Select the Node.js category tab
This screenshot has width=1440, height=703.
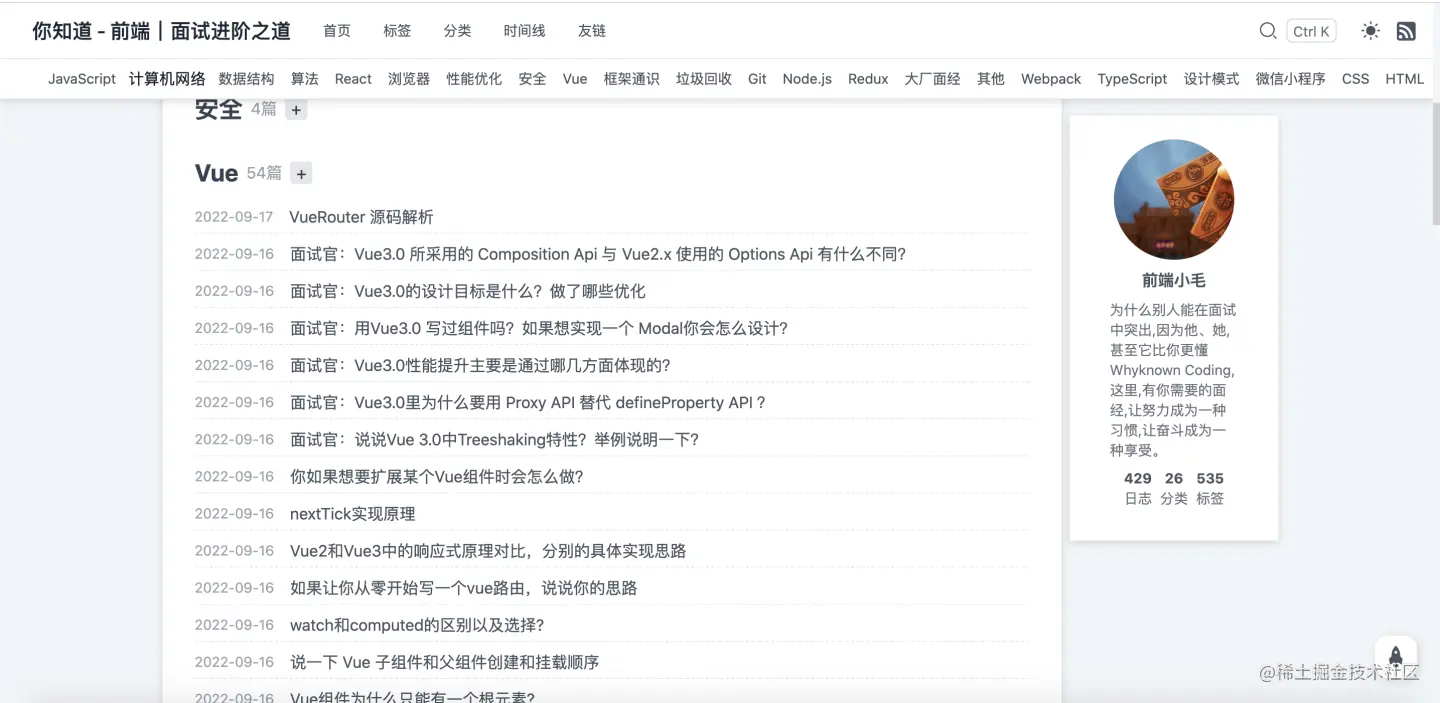tap(807, 79)
